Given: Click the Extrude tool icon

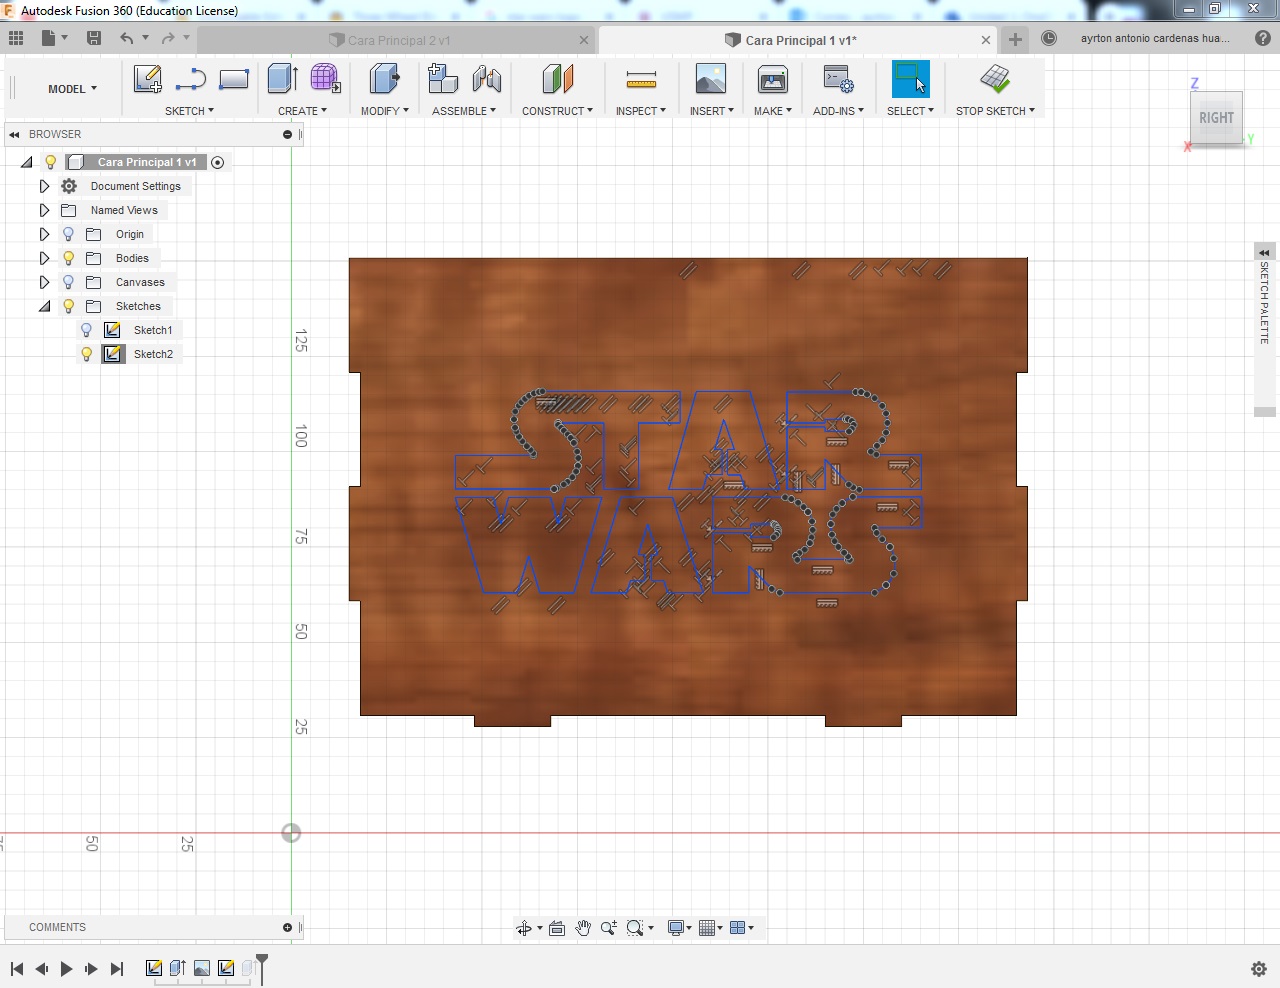Looking at the screenshot, I should pos(283,79).
